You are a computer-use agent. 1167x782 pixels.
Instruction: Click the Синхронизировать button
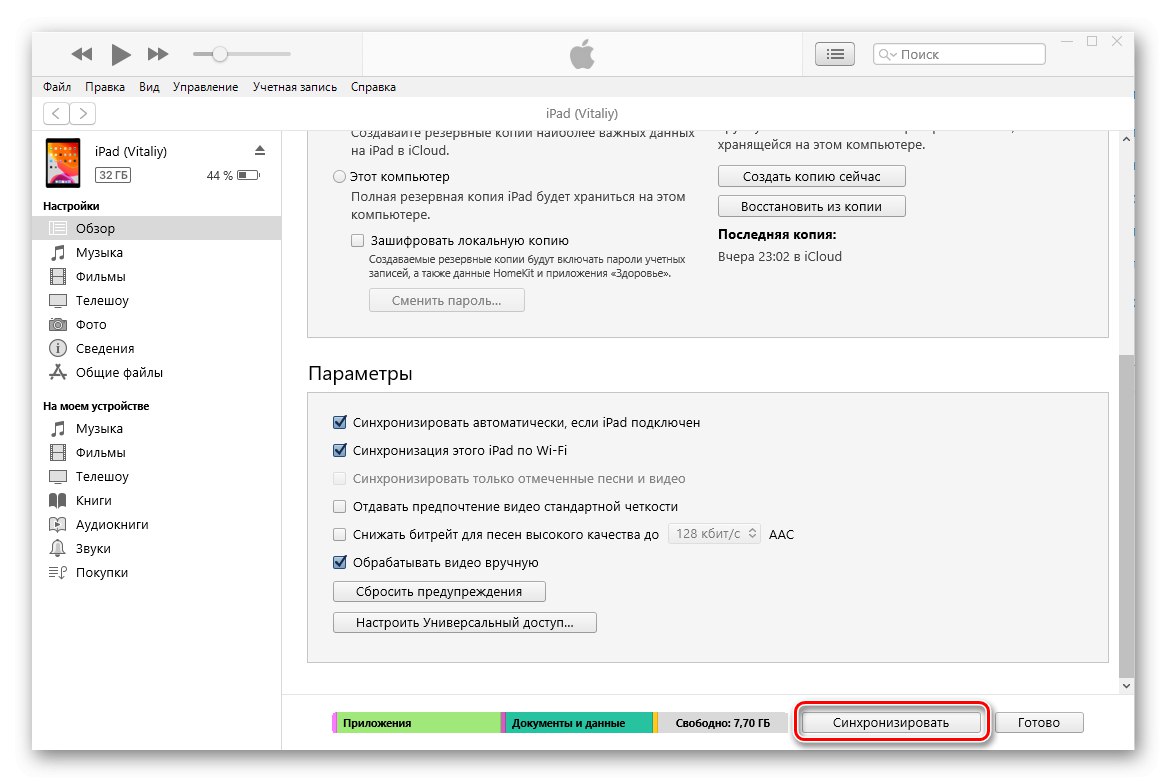tap(891, 722)
